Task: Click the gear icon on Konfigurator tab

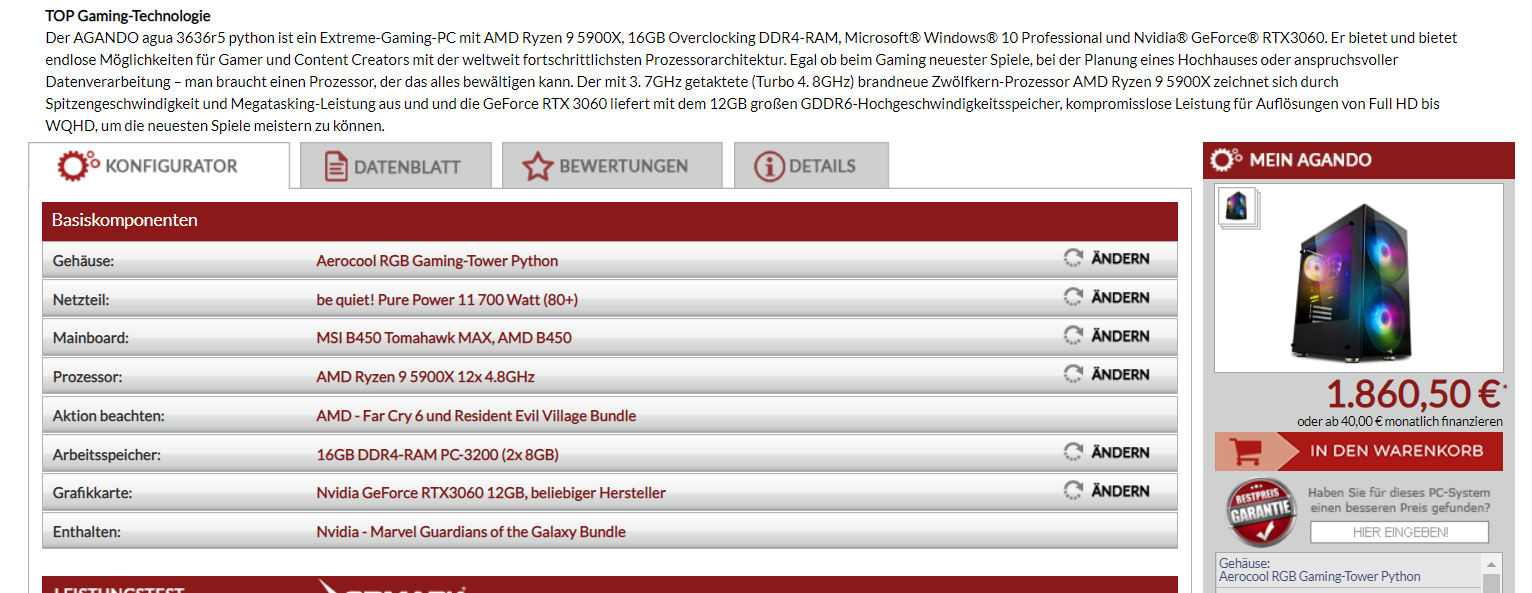Action: coord(78,165)
